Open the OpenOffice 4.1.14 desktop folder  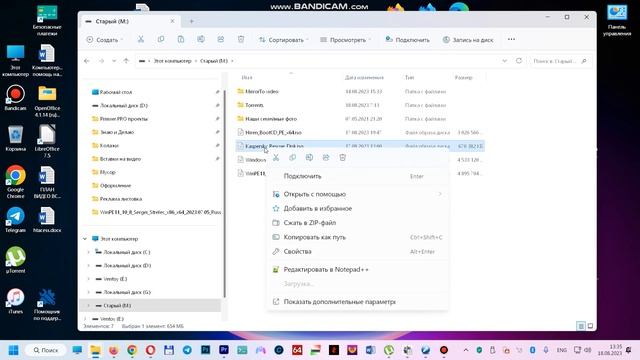pos(47,101)
